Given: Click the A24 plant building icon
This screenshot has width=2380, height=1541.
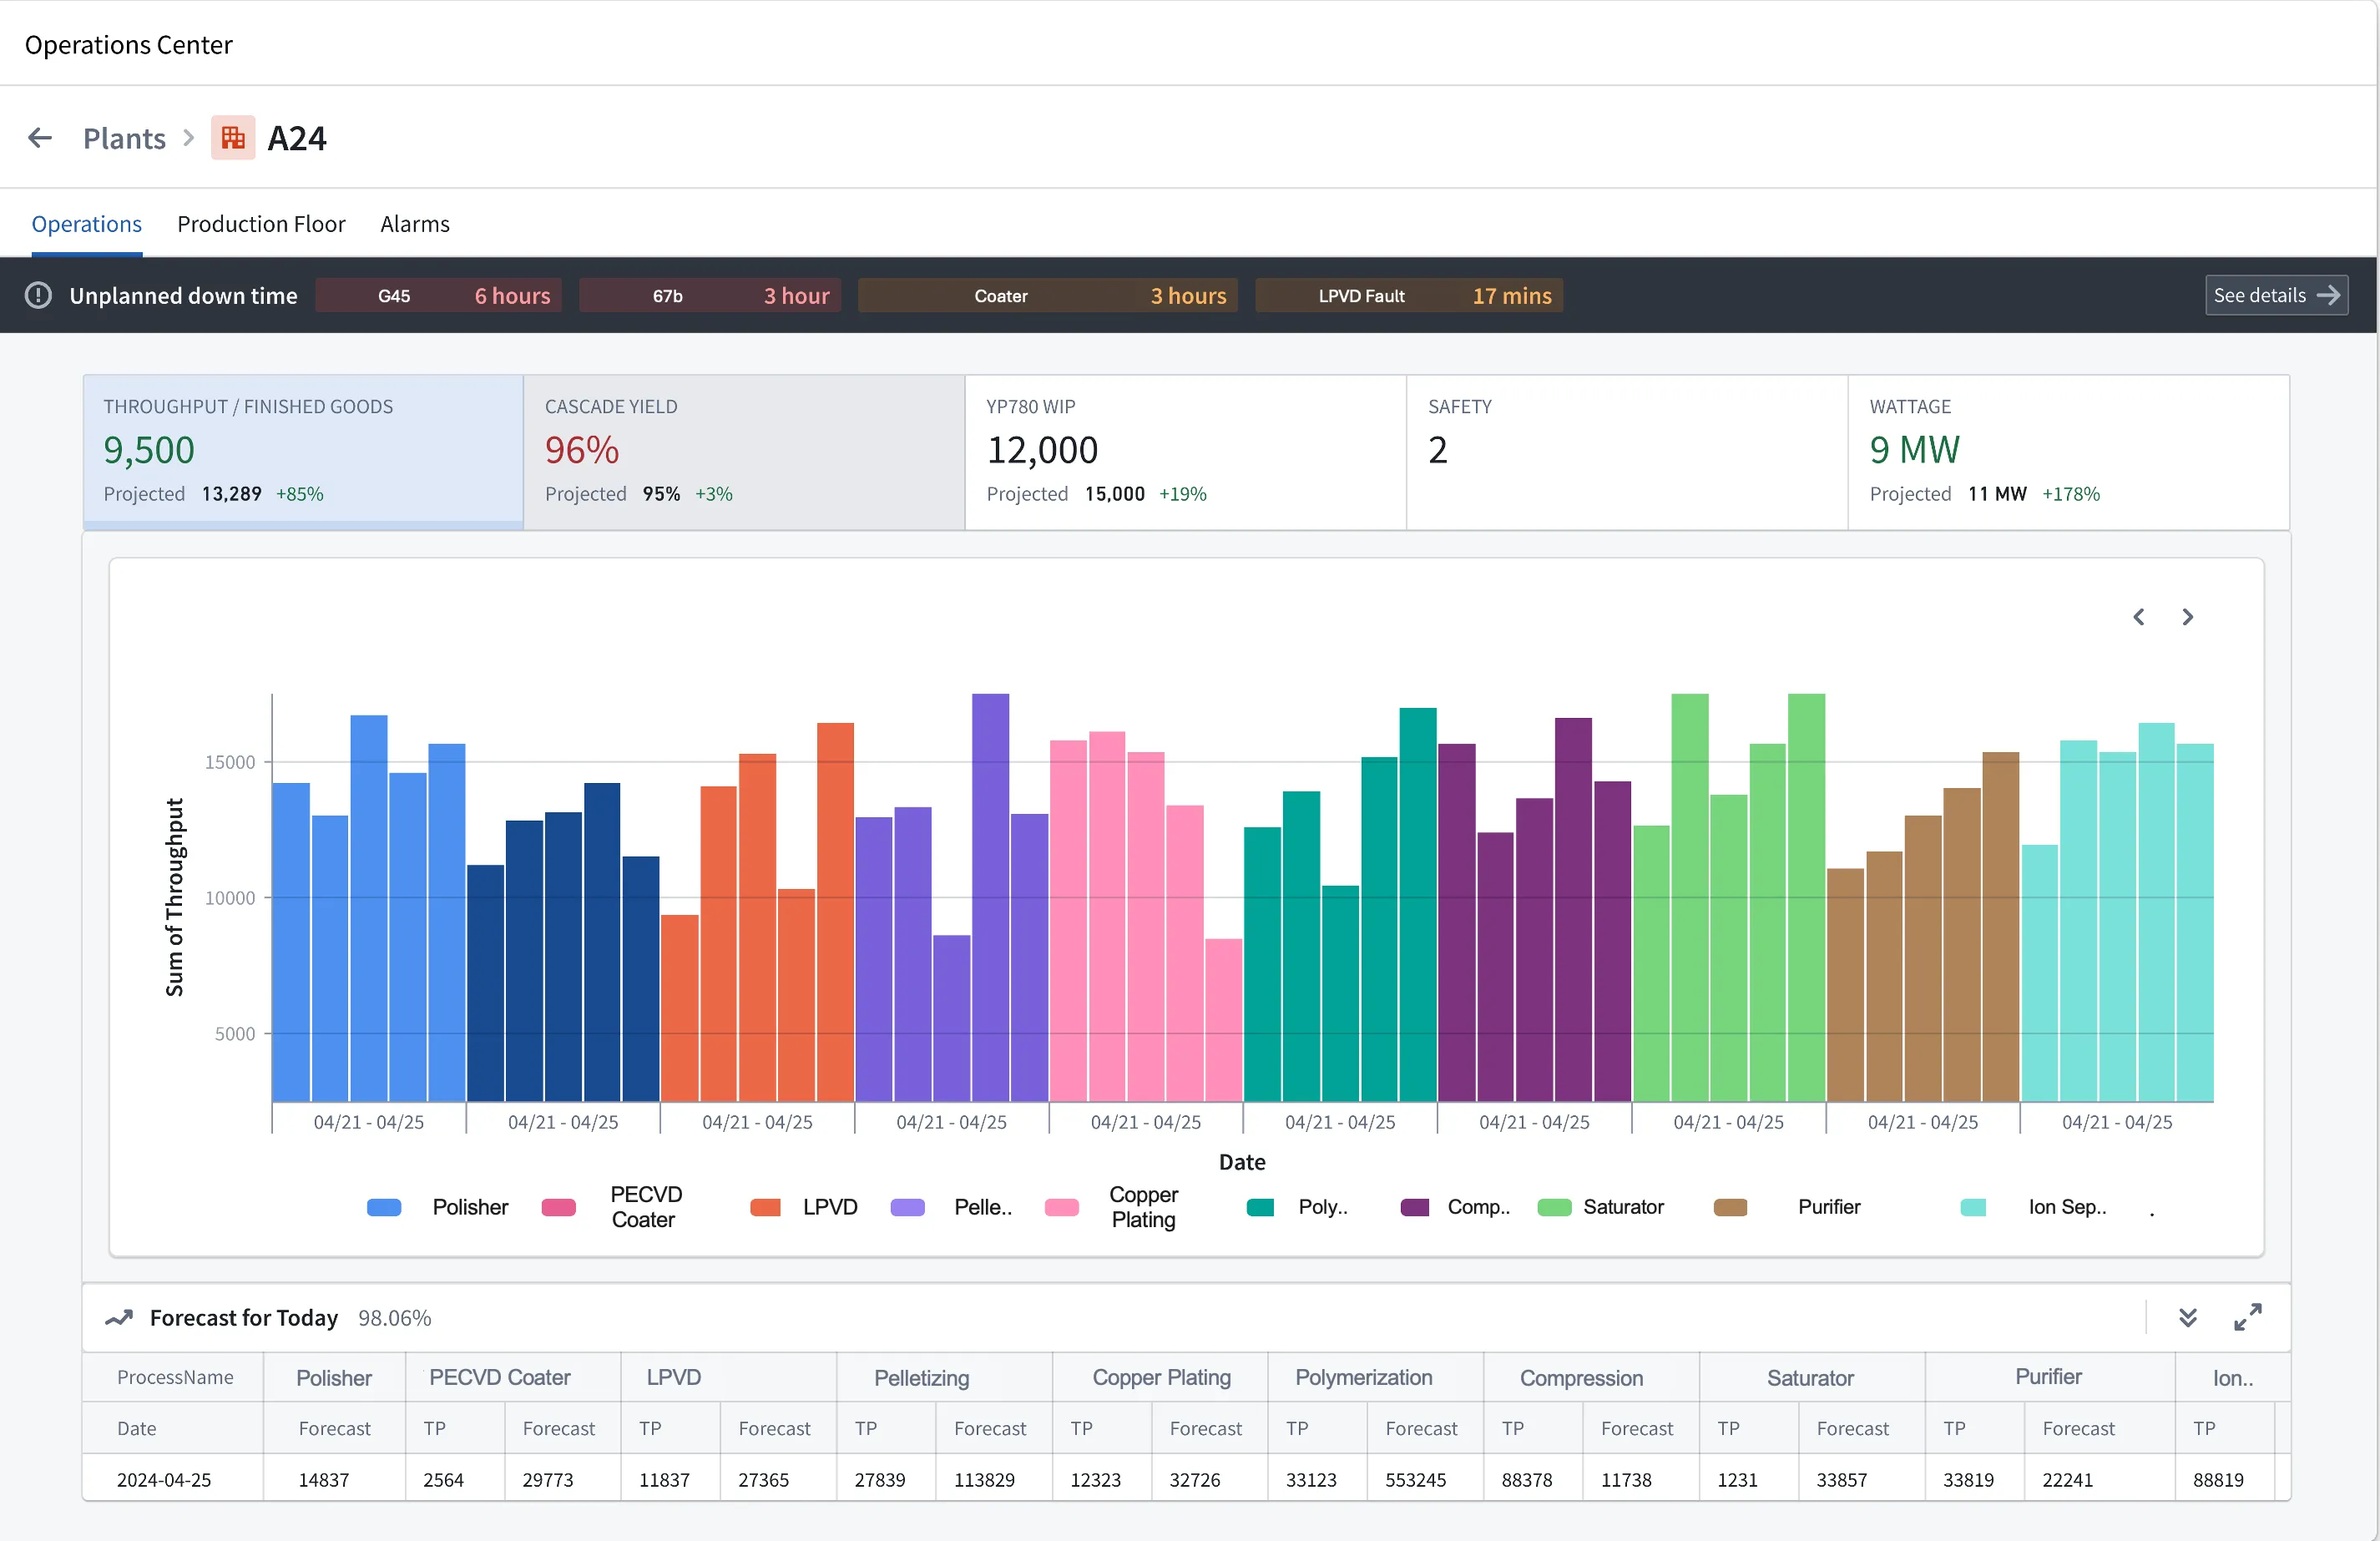Looking at the screenshot, I should [233, 138].
